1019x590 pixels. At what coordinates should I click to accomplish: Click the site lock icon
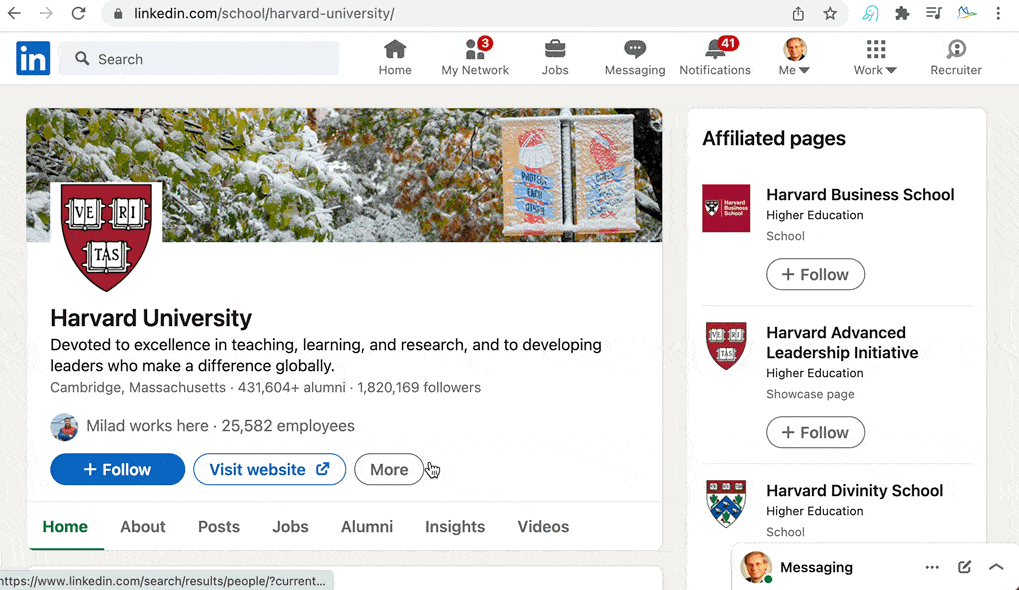[x=118, y=14]
